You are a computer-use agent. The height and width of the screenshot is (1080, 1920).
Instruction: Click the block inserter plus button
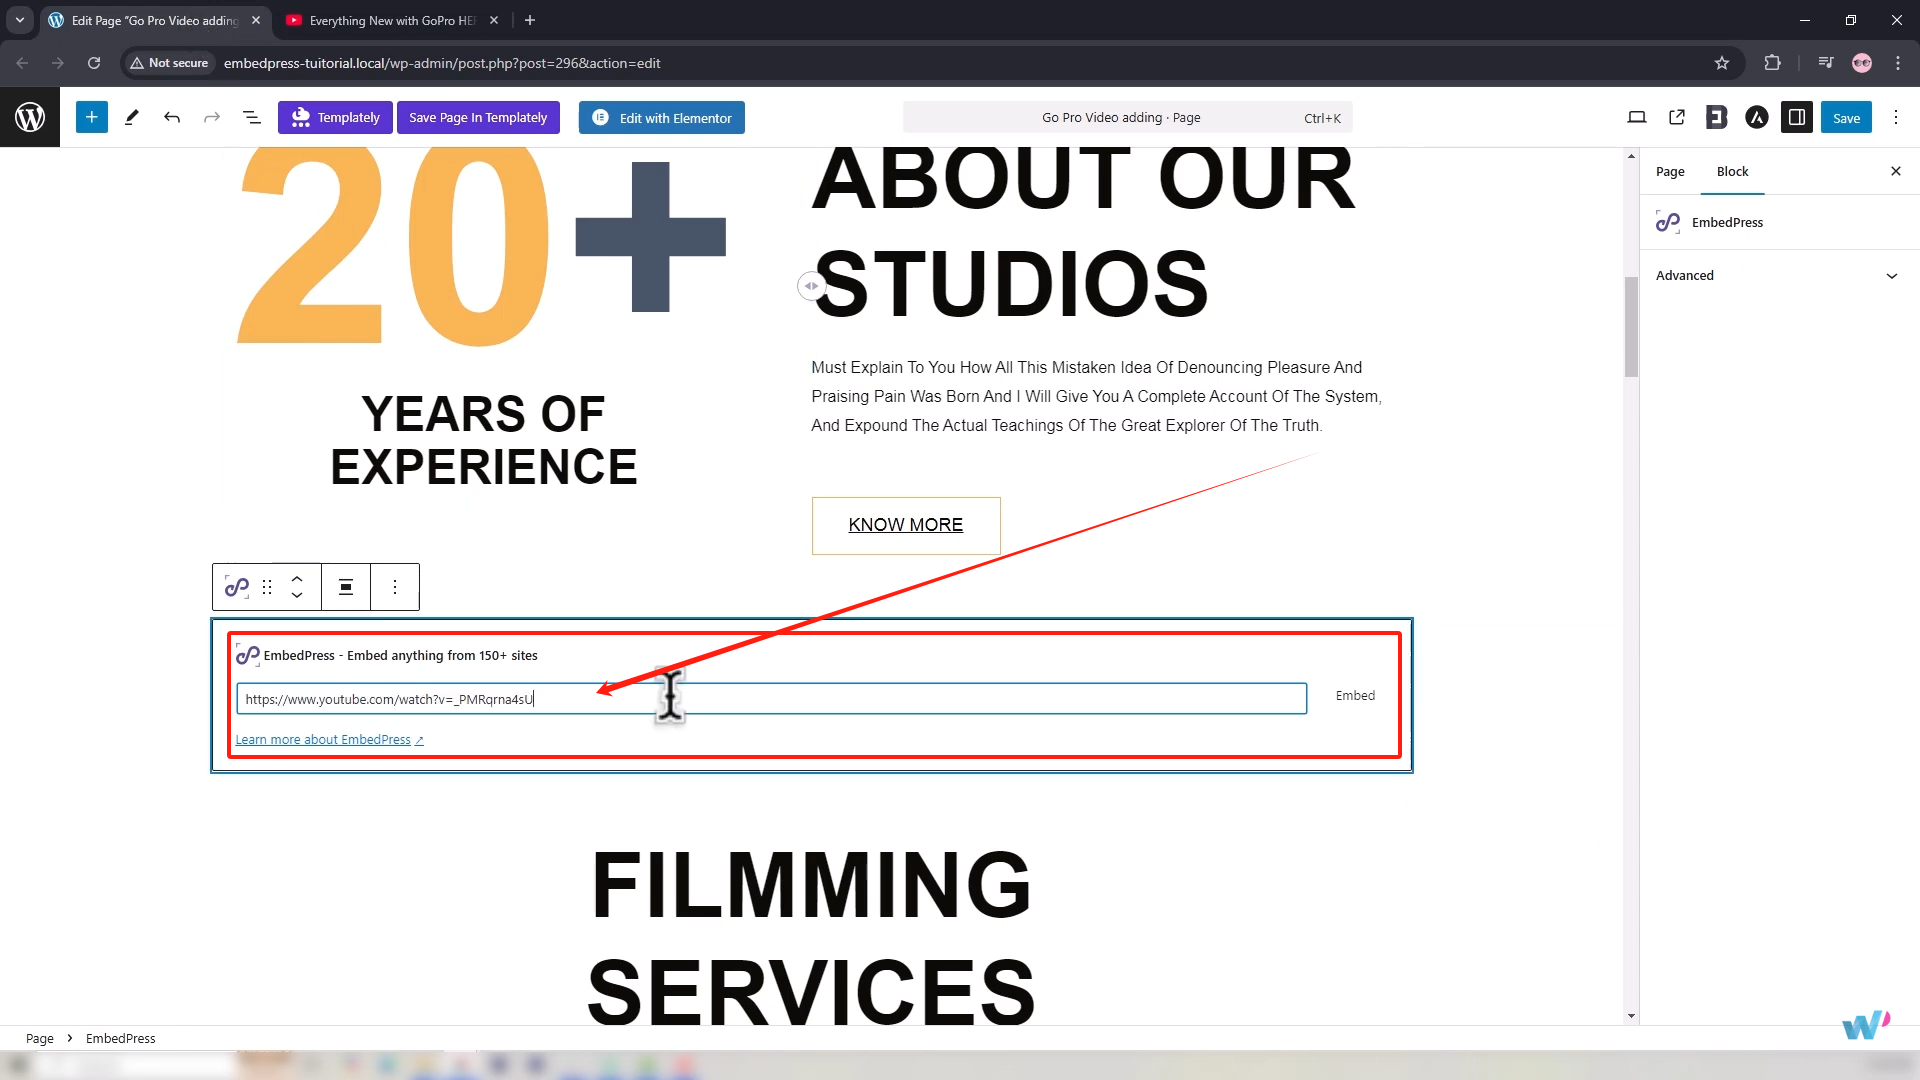[x=91, y=117]
